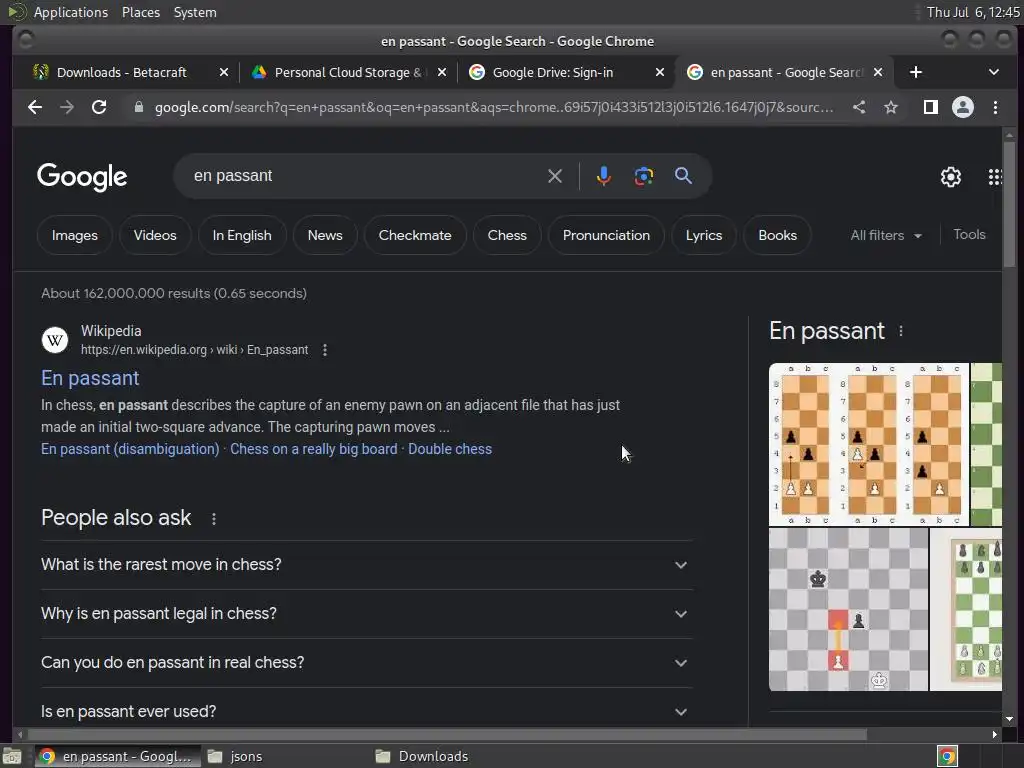Bookmark this page with the star

pos(891,107)
